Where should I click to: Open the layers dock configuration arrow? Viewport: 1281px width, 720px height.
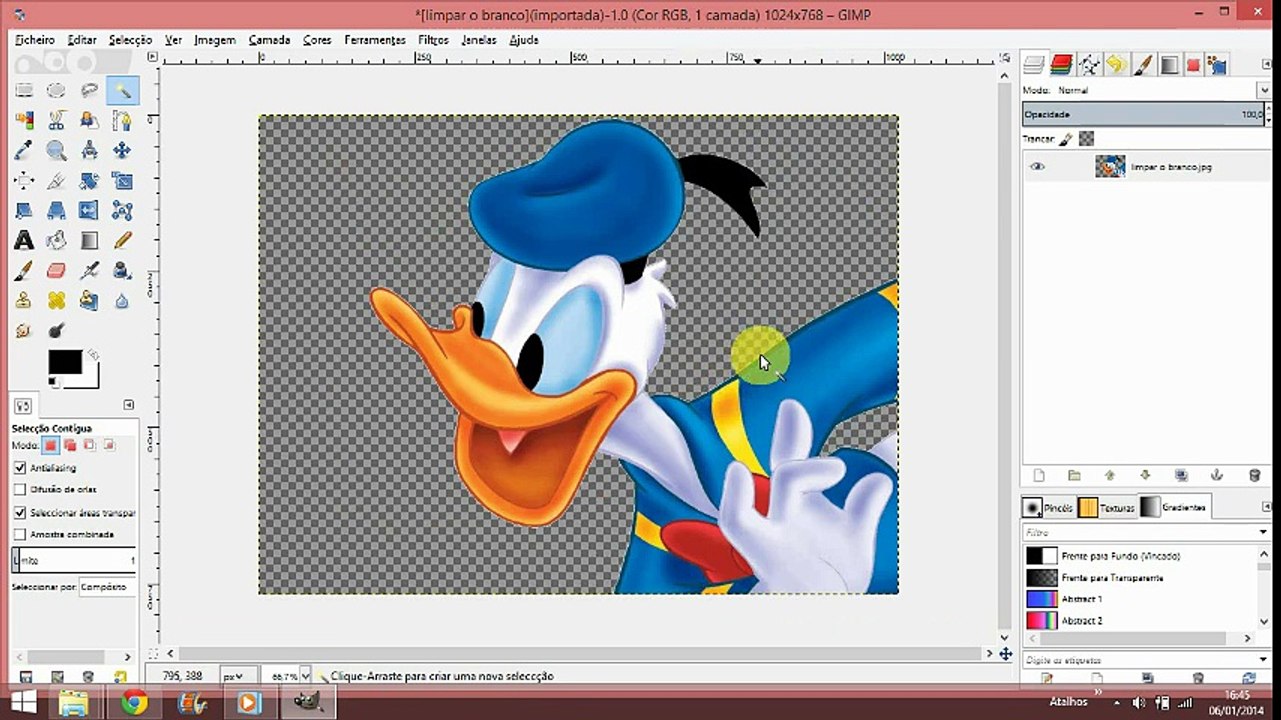click(1265, 63)
